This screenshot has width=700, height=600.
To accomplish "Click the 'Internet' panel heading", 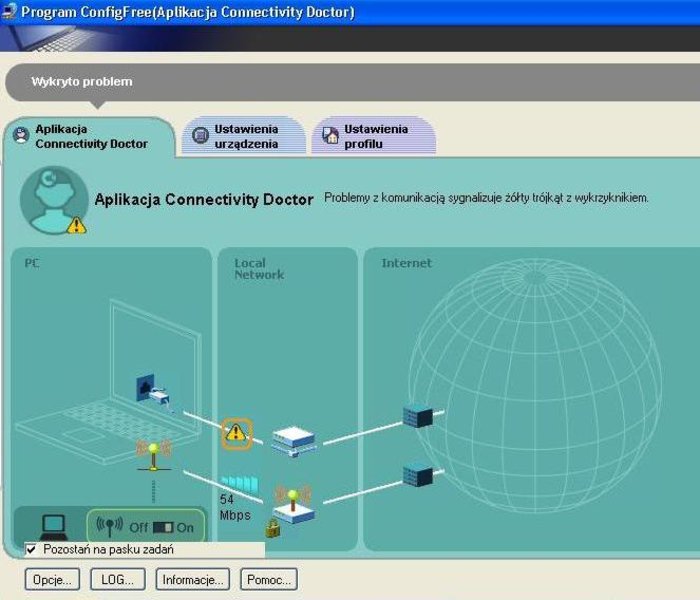I will click(406, 263).
